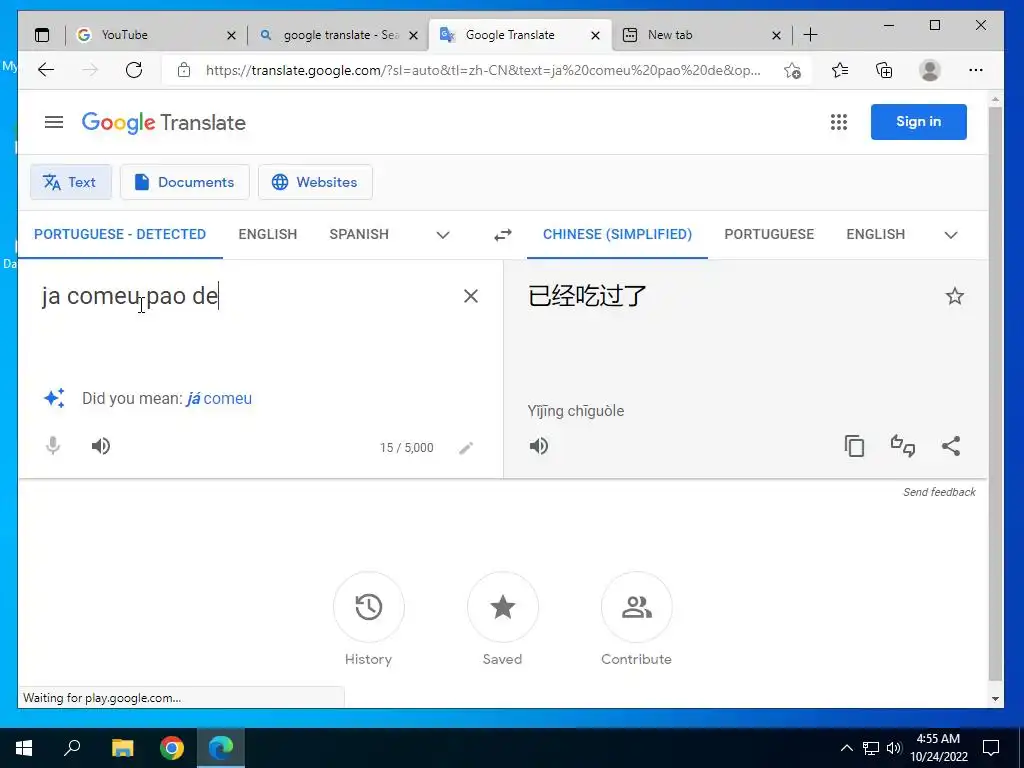Click the pencil input tools icon
This screenshot has width=1024, height=768.
466,447
